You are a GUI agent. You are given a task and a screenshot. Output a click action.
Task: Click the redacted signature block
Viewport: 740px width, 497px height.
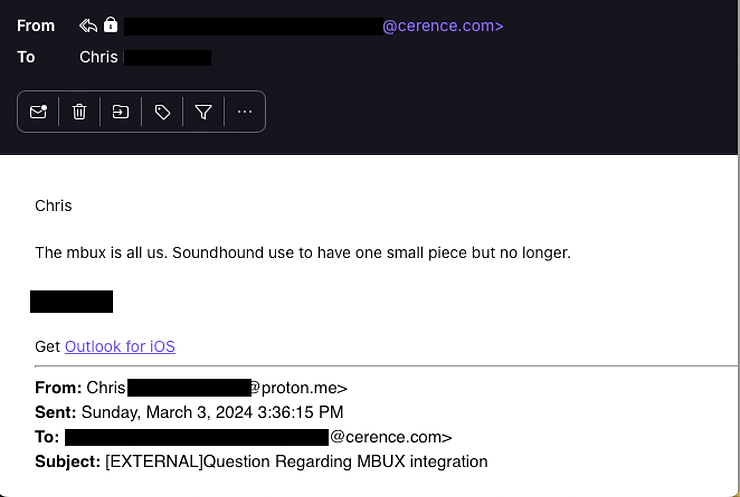click(x=71, y=301)
